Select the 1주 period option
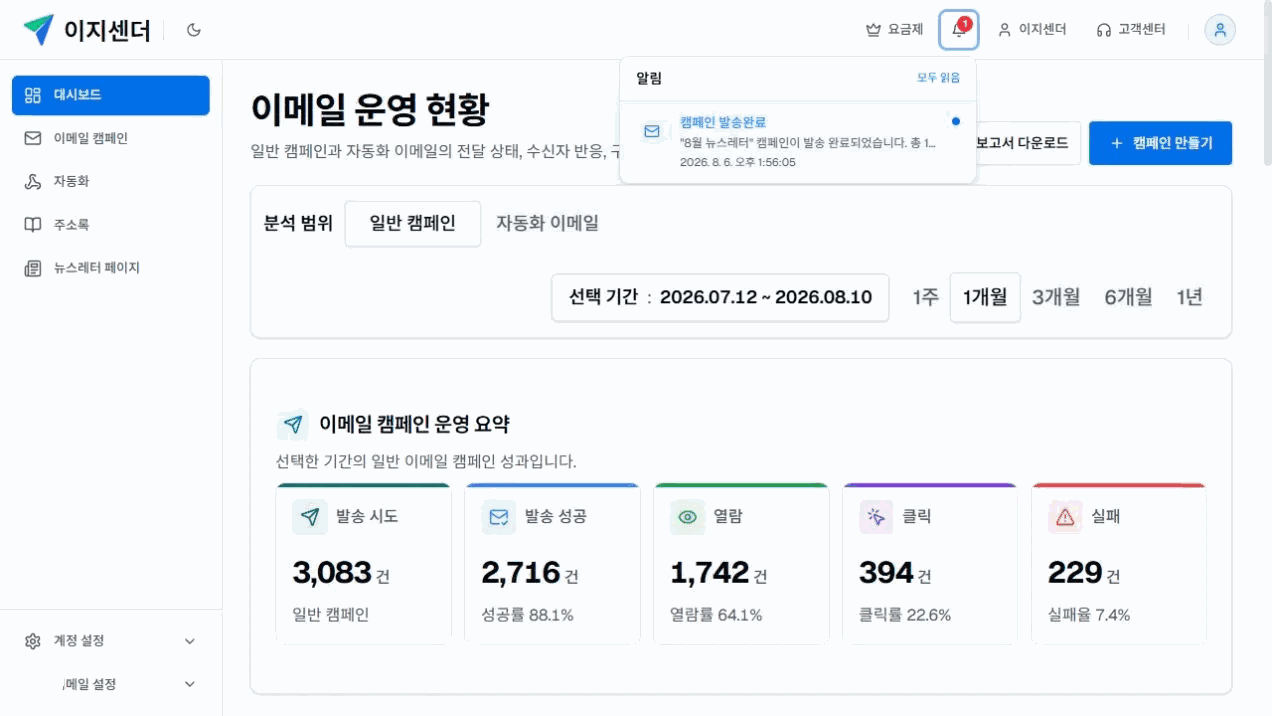This screenshot has width=1272, height=716. tap(925, 297)
